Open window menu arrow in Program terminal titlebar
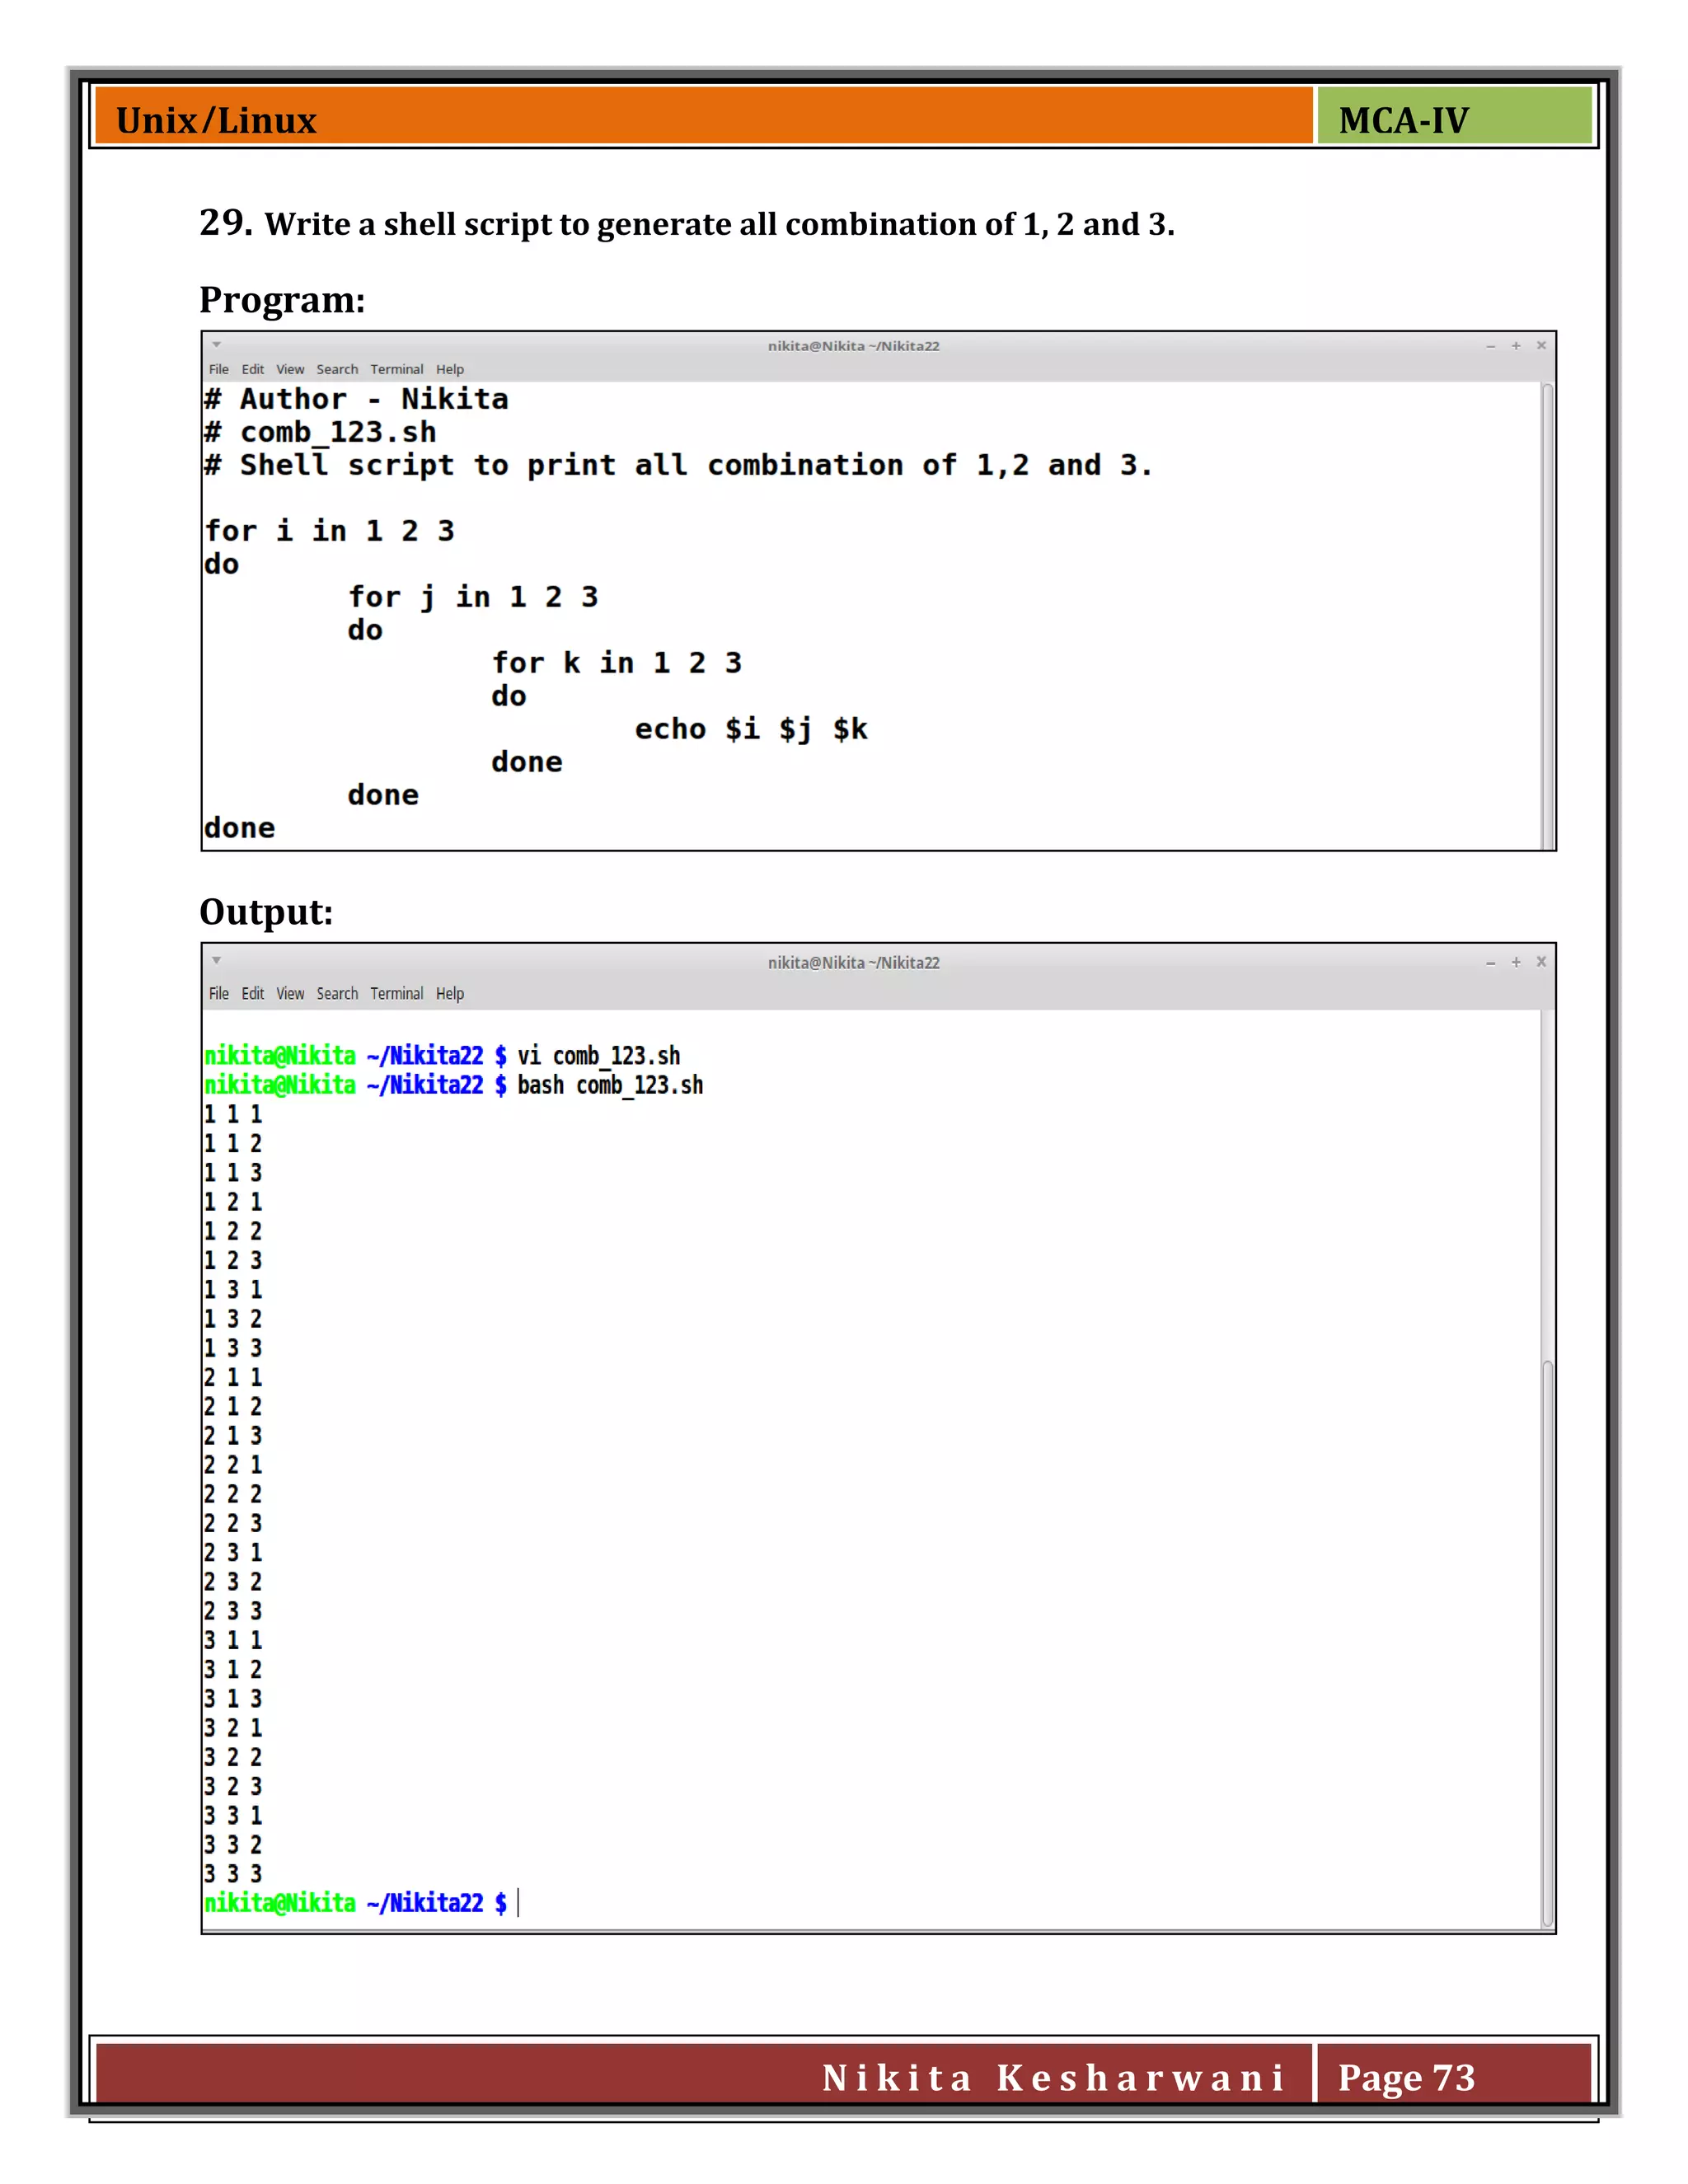The image size is (1688, 2184). coord(216,345)
